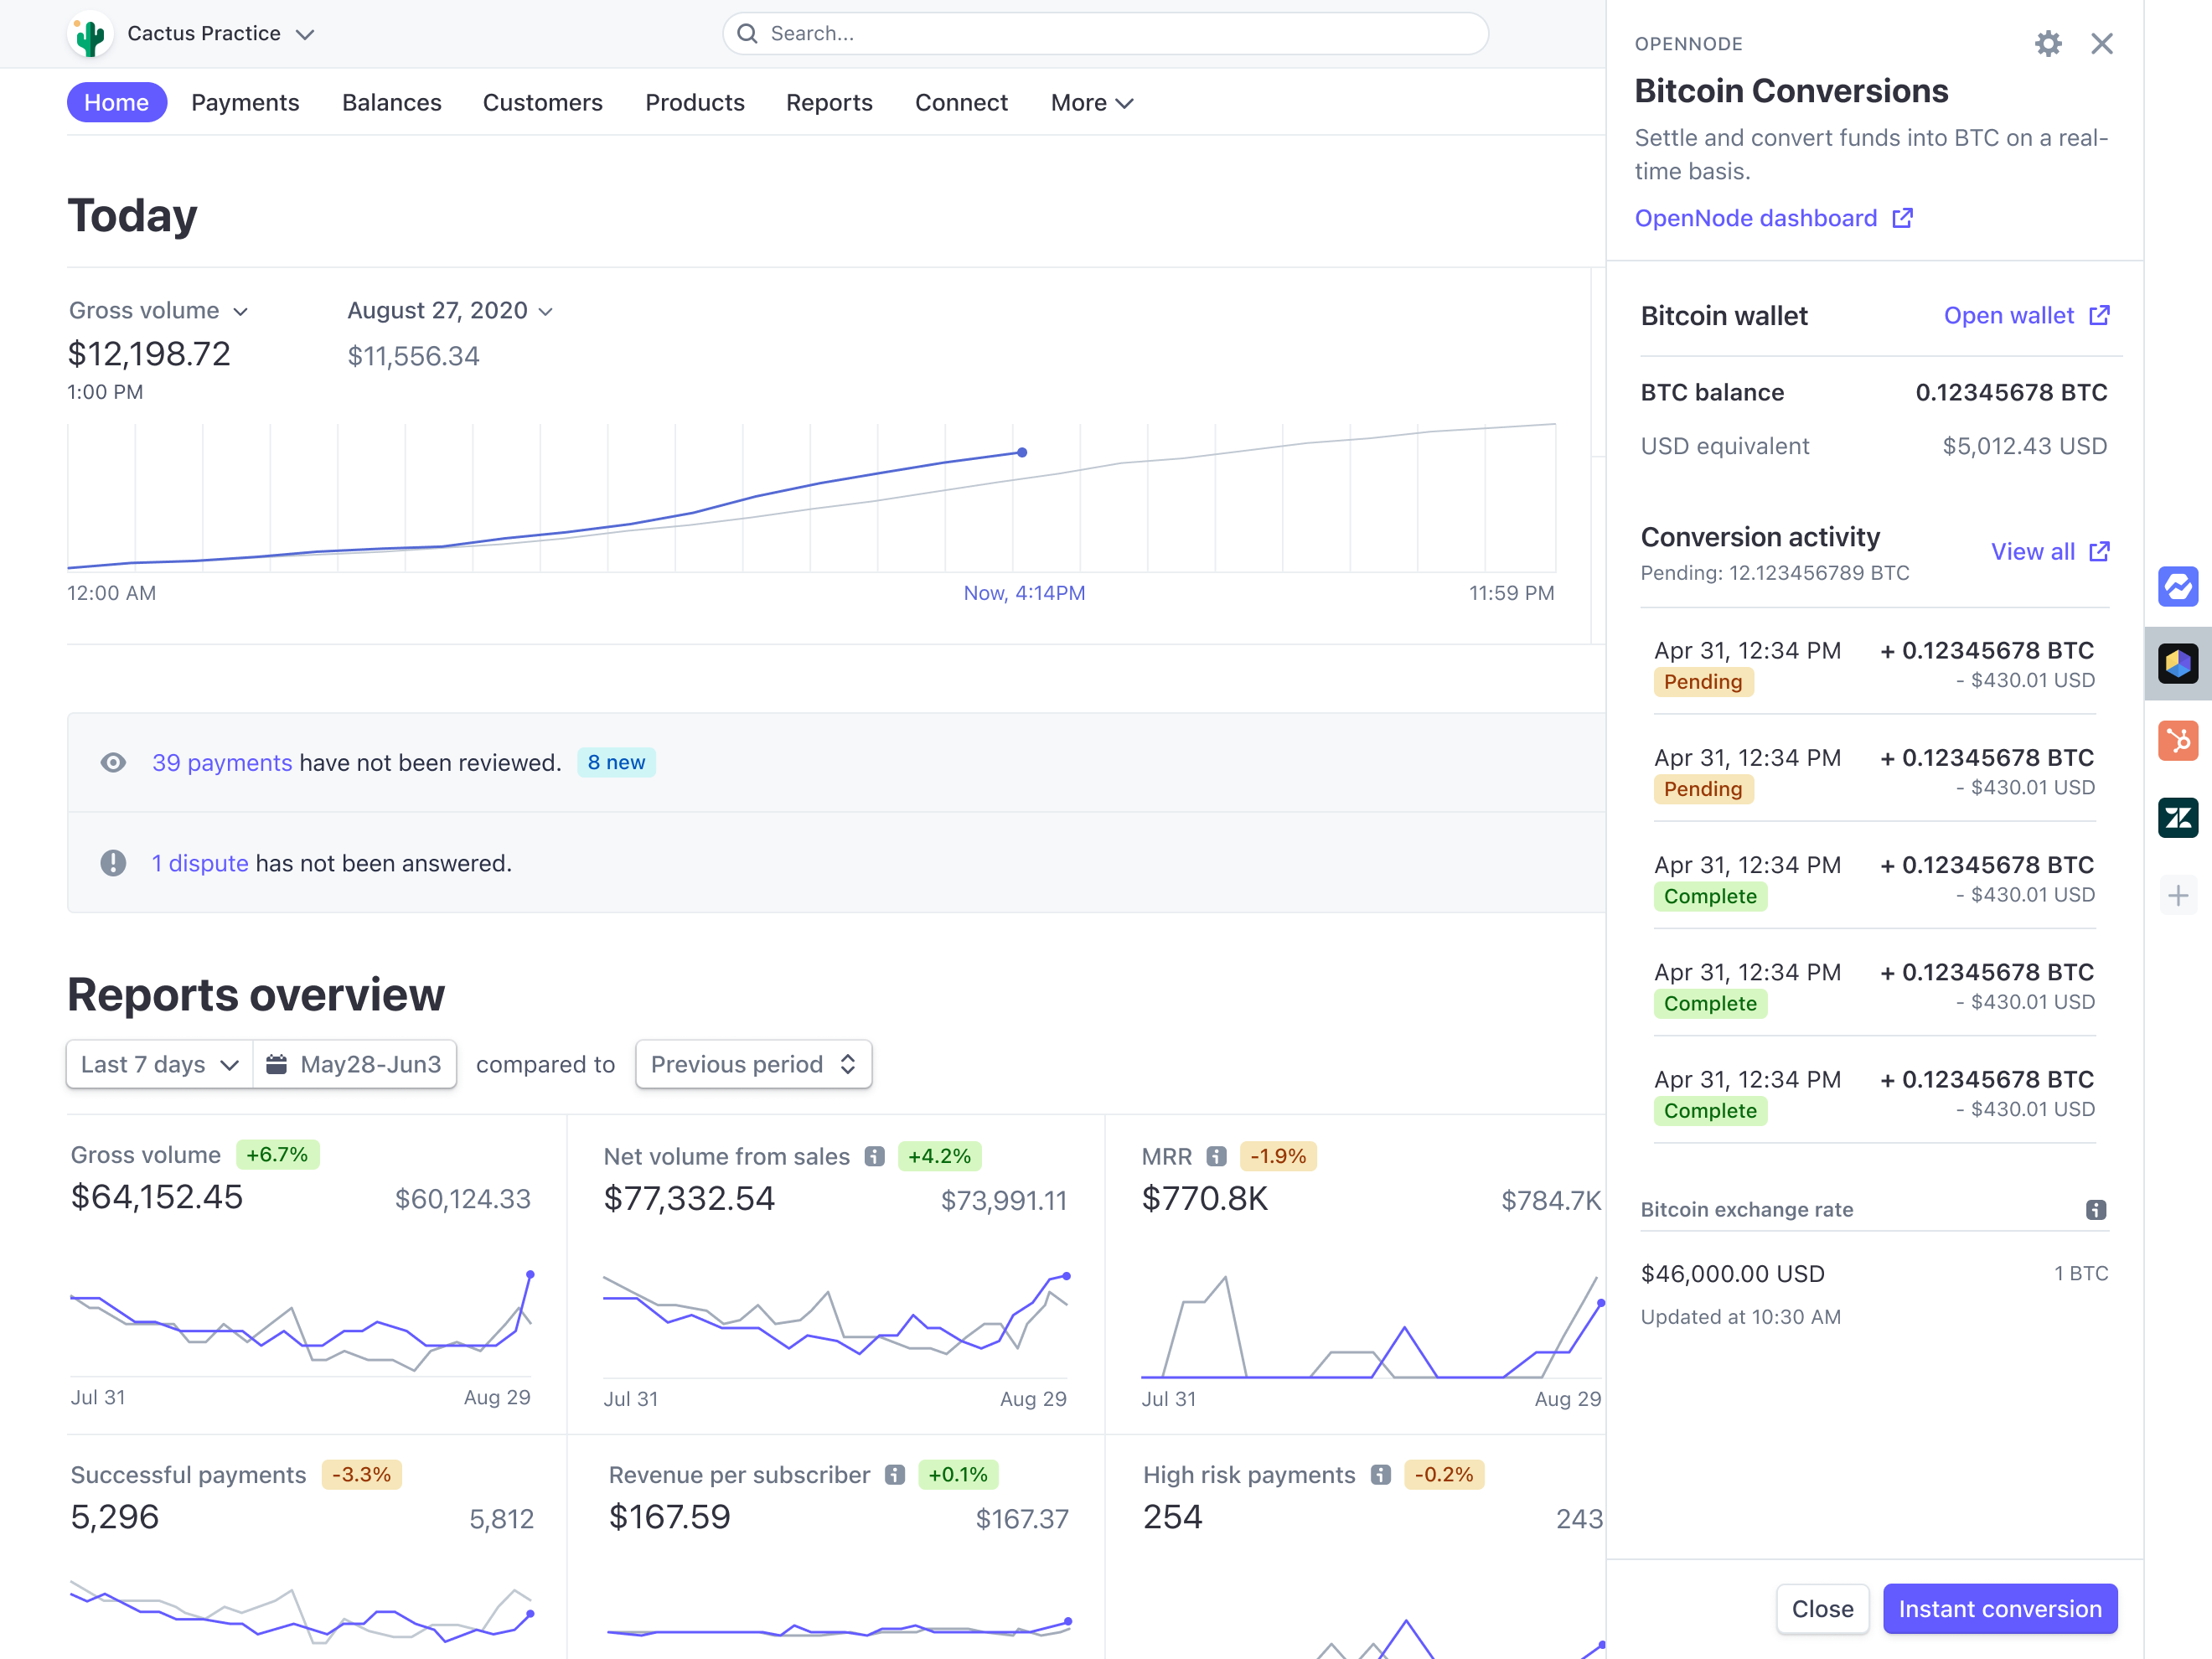Screen dimensions: 2212x1659
Task: Open the Gross volume metric dropdown
Action: pyautogui.click(x=158, y=311)
